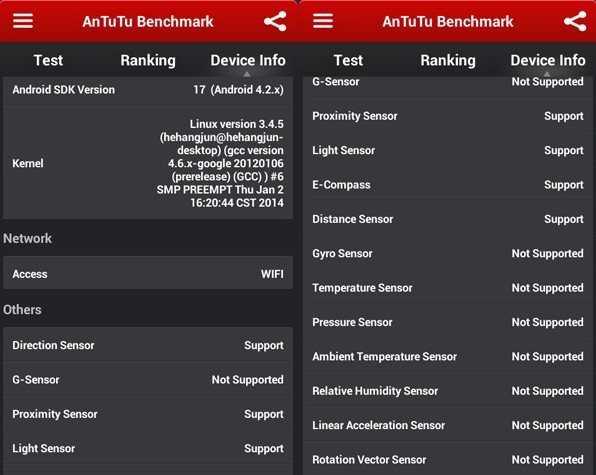Switch to Ranking tab on left screen
Image resolution: width=596 pixels, height=475 pixels.
tap(148, 60)
